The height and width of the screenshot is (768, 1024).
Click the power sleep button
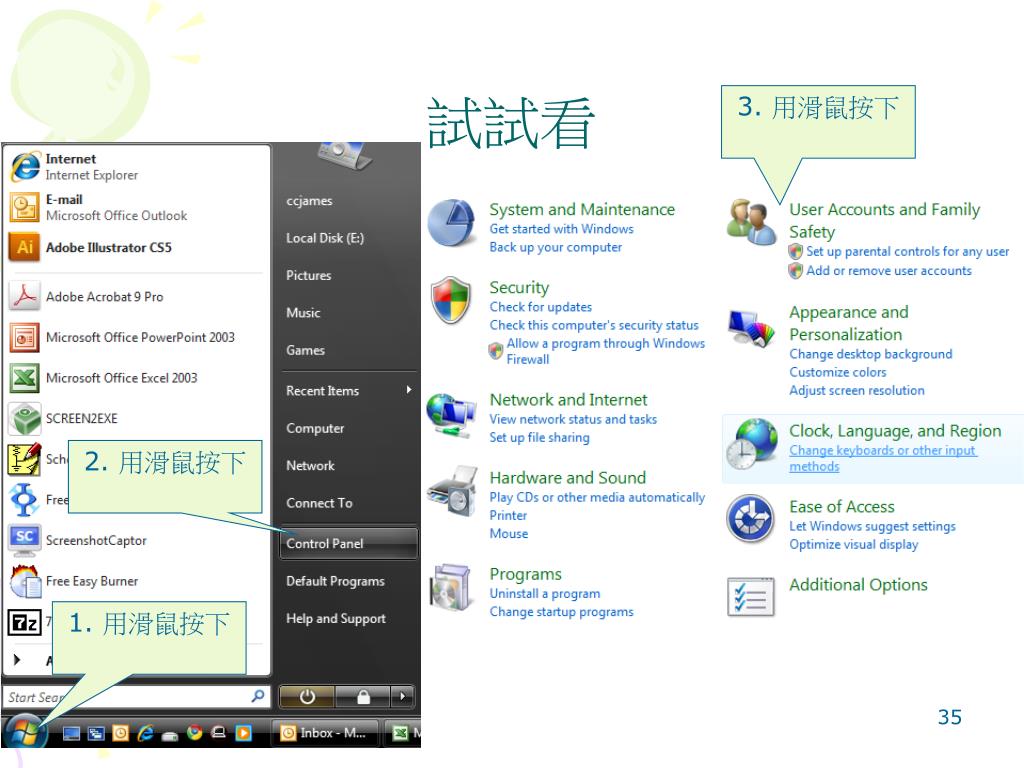tap(307, 696)
